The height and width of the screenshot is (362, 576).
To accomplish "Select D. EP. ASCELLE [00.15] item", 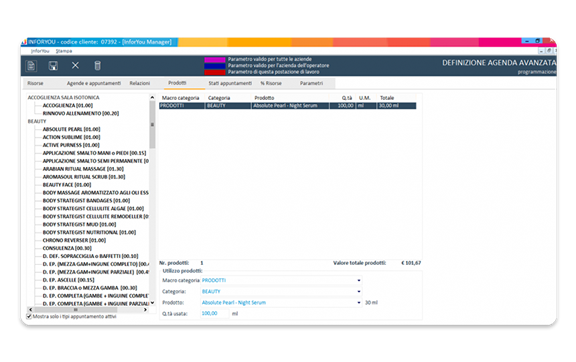I will 68,280.
